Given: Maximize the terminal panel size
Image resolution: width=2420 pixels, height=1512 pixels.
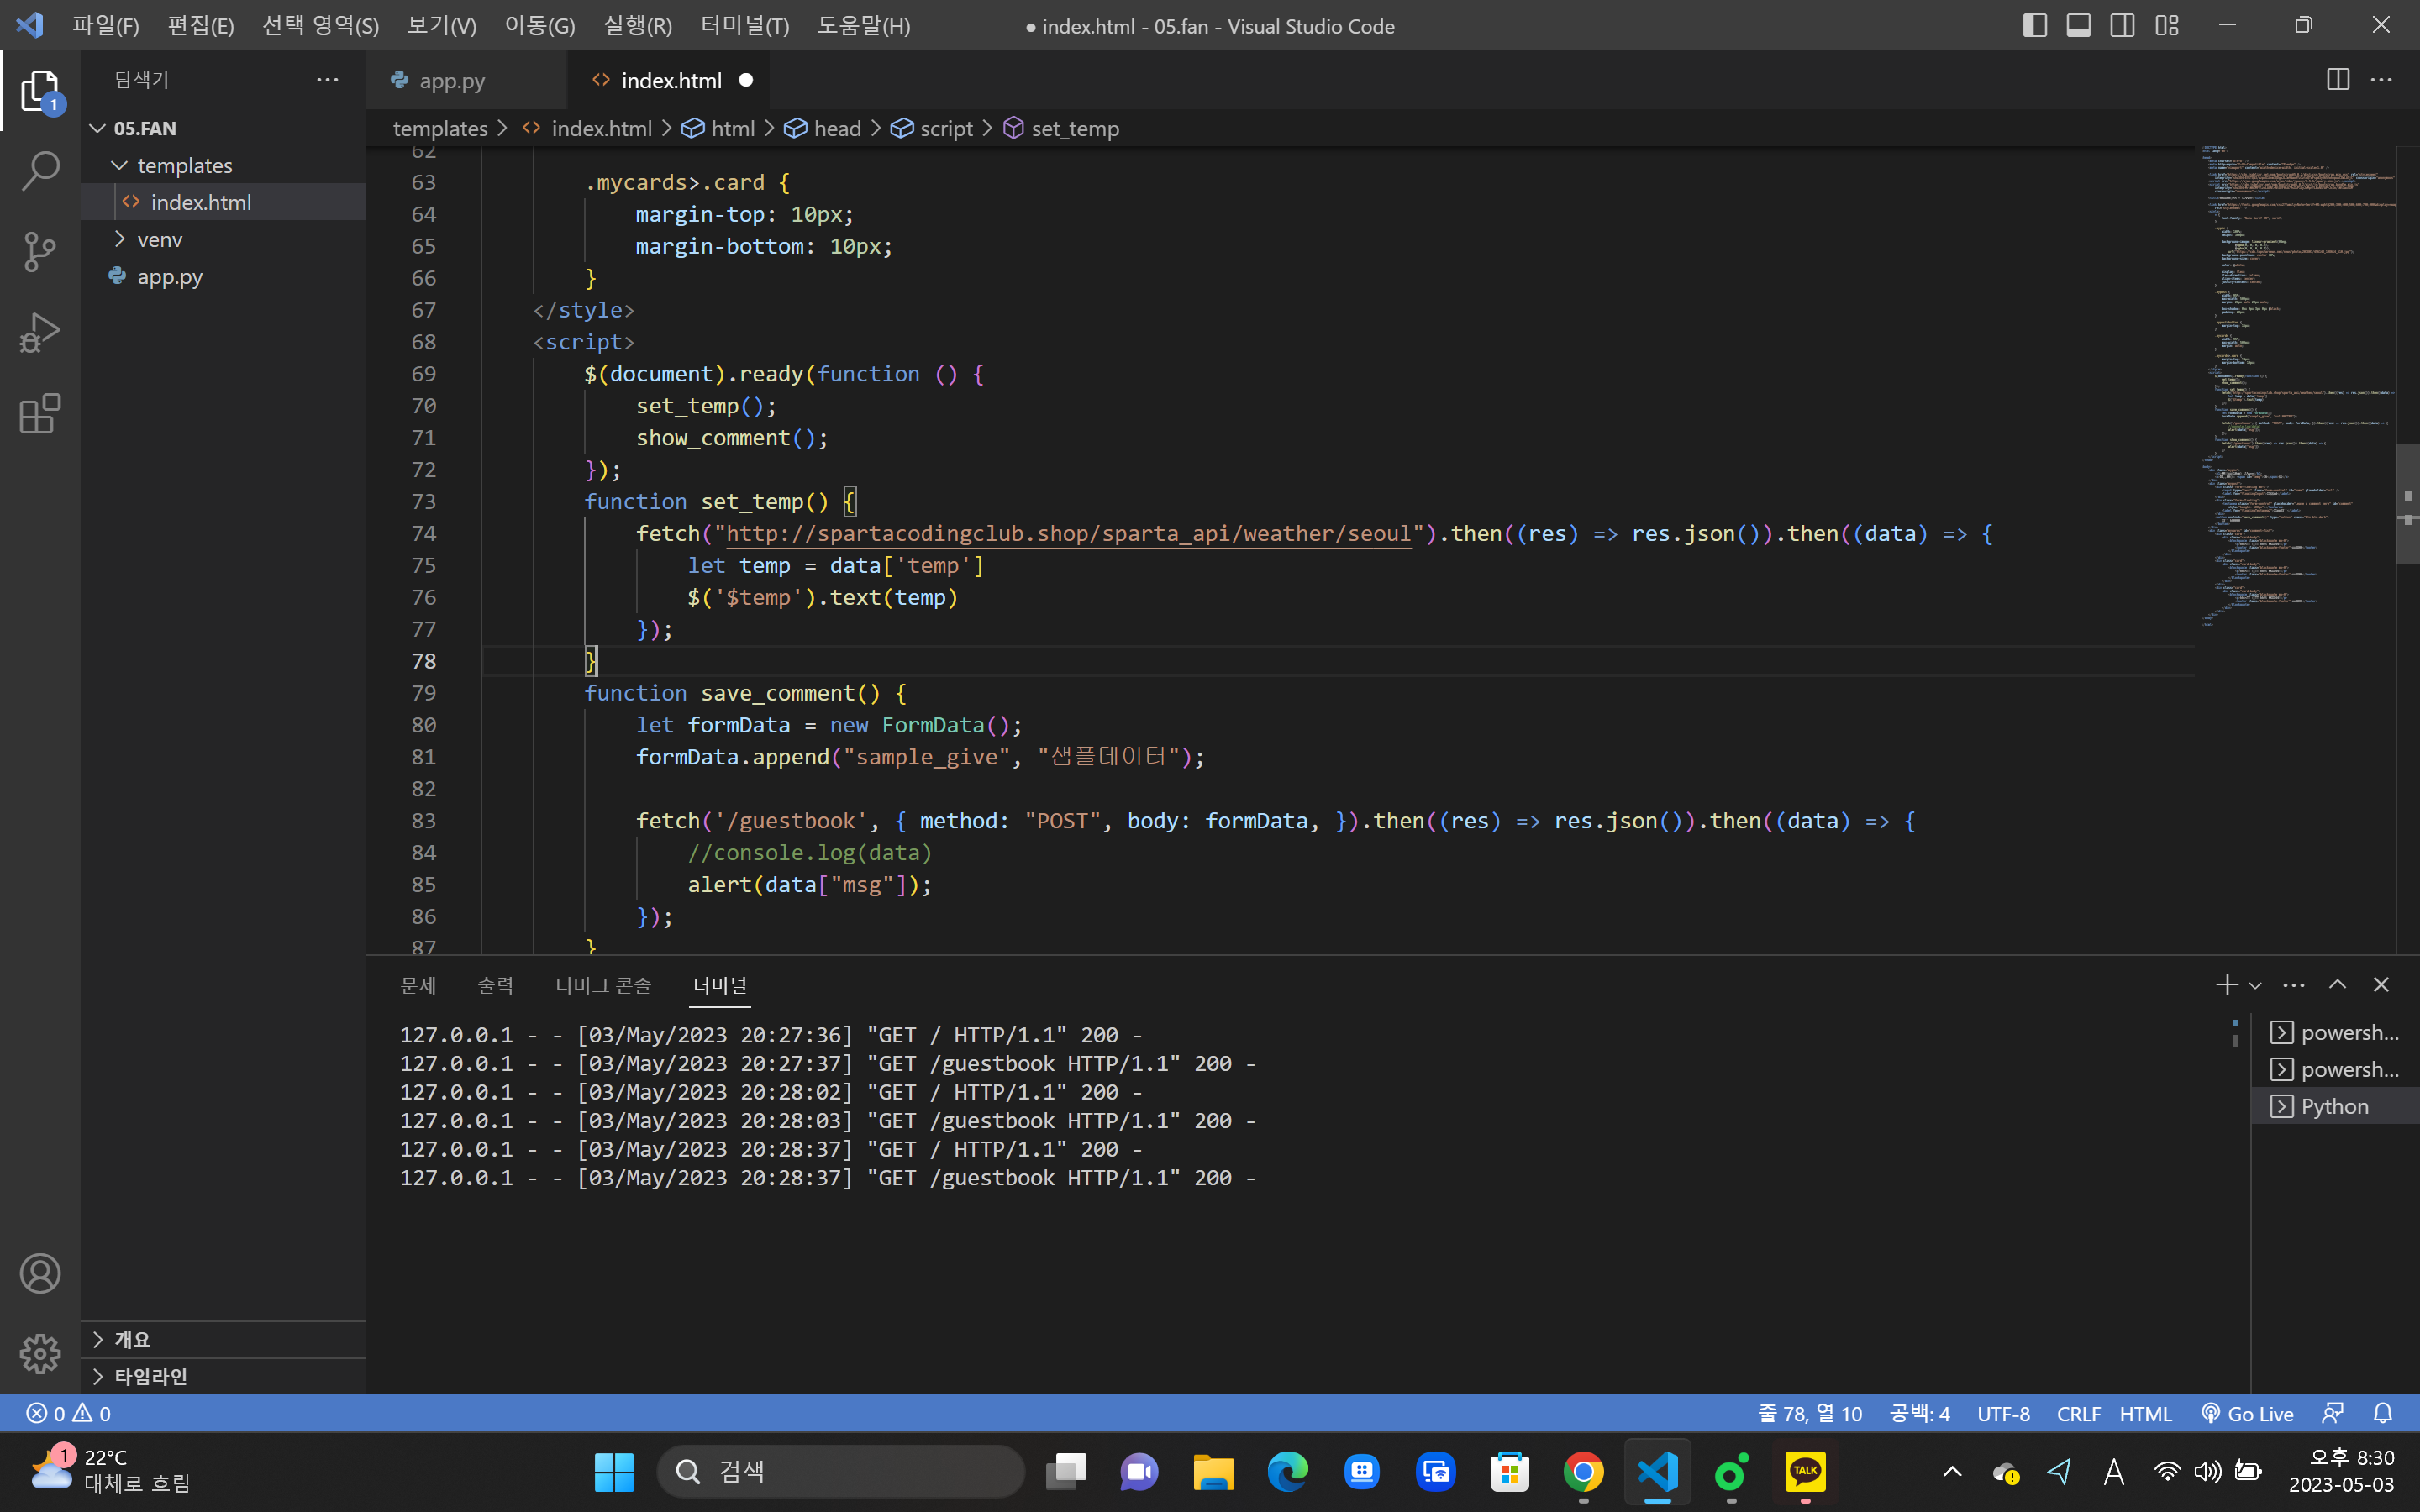Looking at the screenshot, I should tap(2338, 985).
